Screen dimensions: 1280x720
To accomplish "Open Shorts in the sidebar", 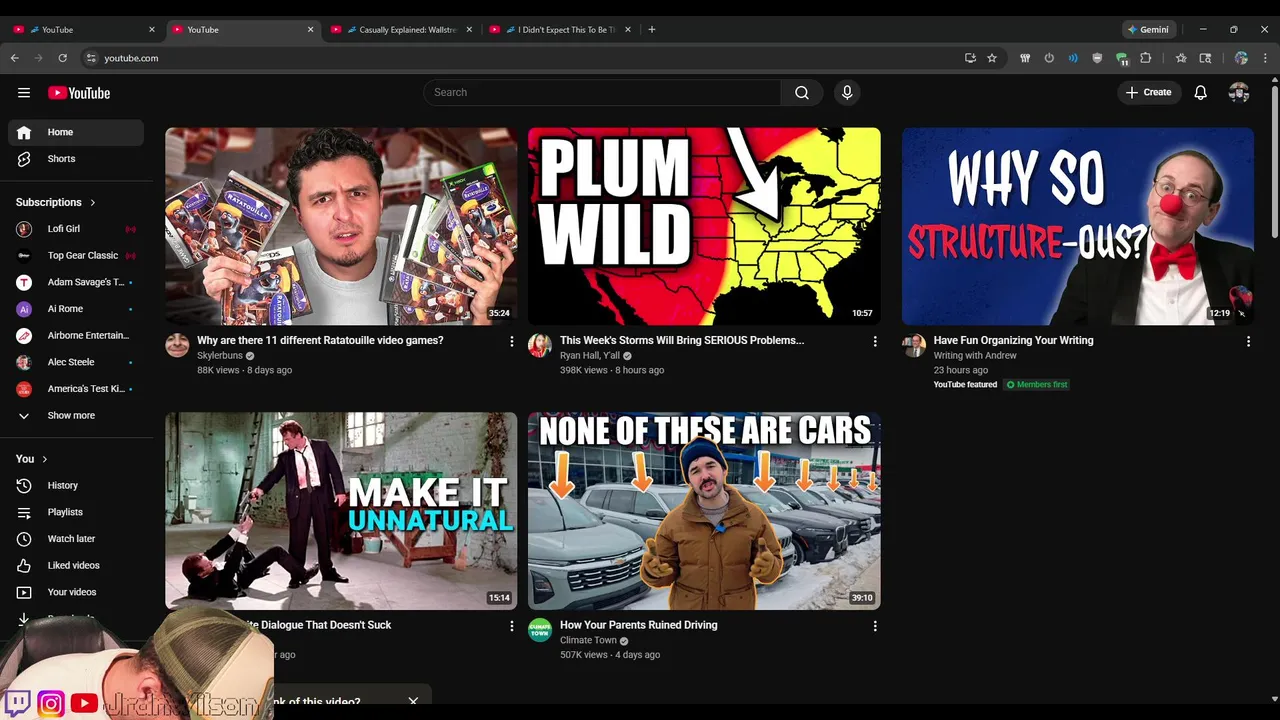I will (76, 159).
